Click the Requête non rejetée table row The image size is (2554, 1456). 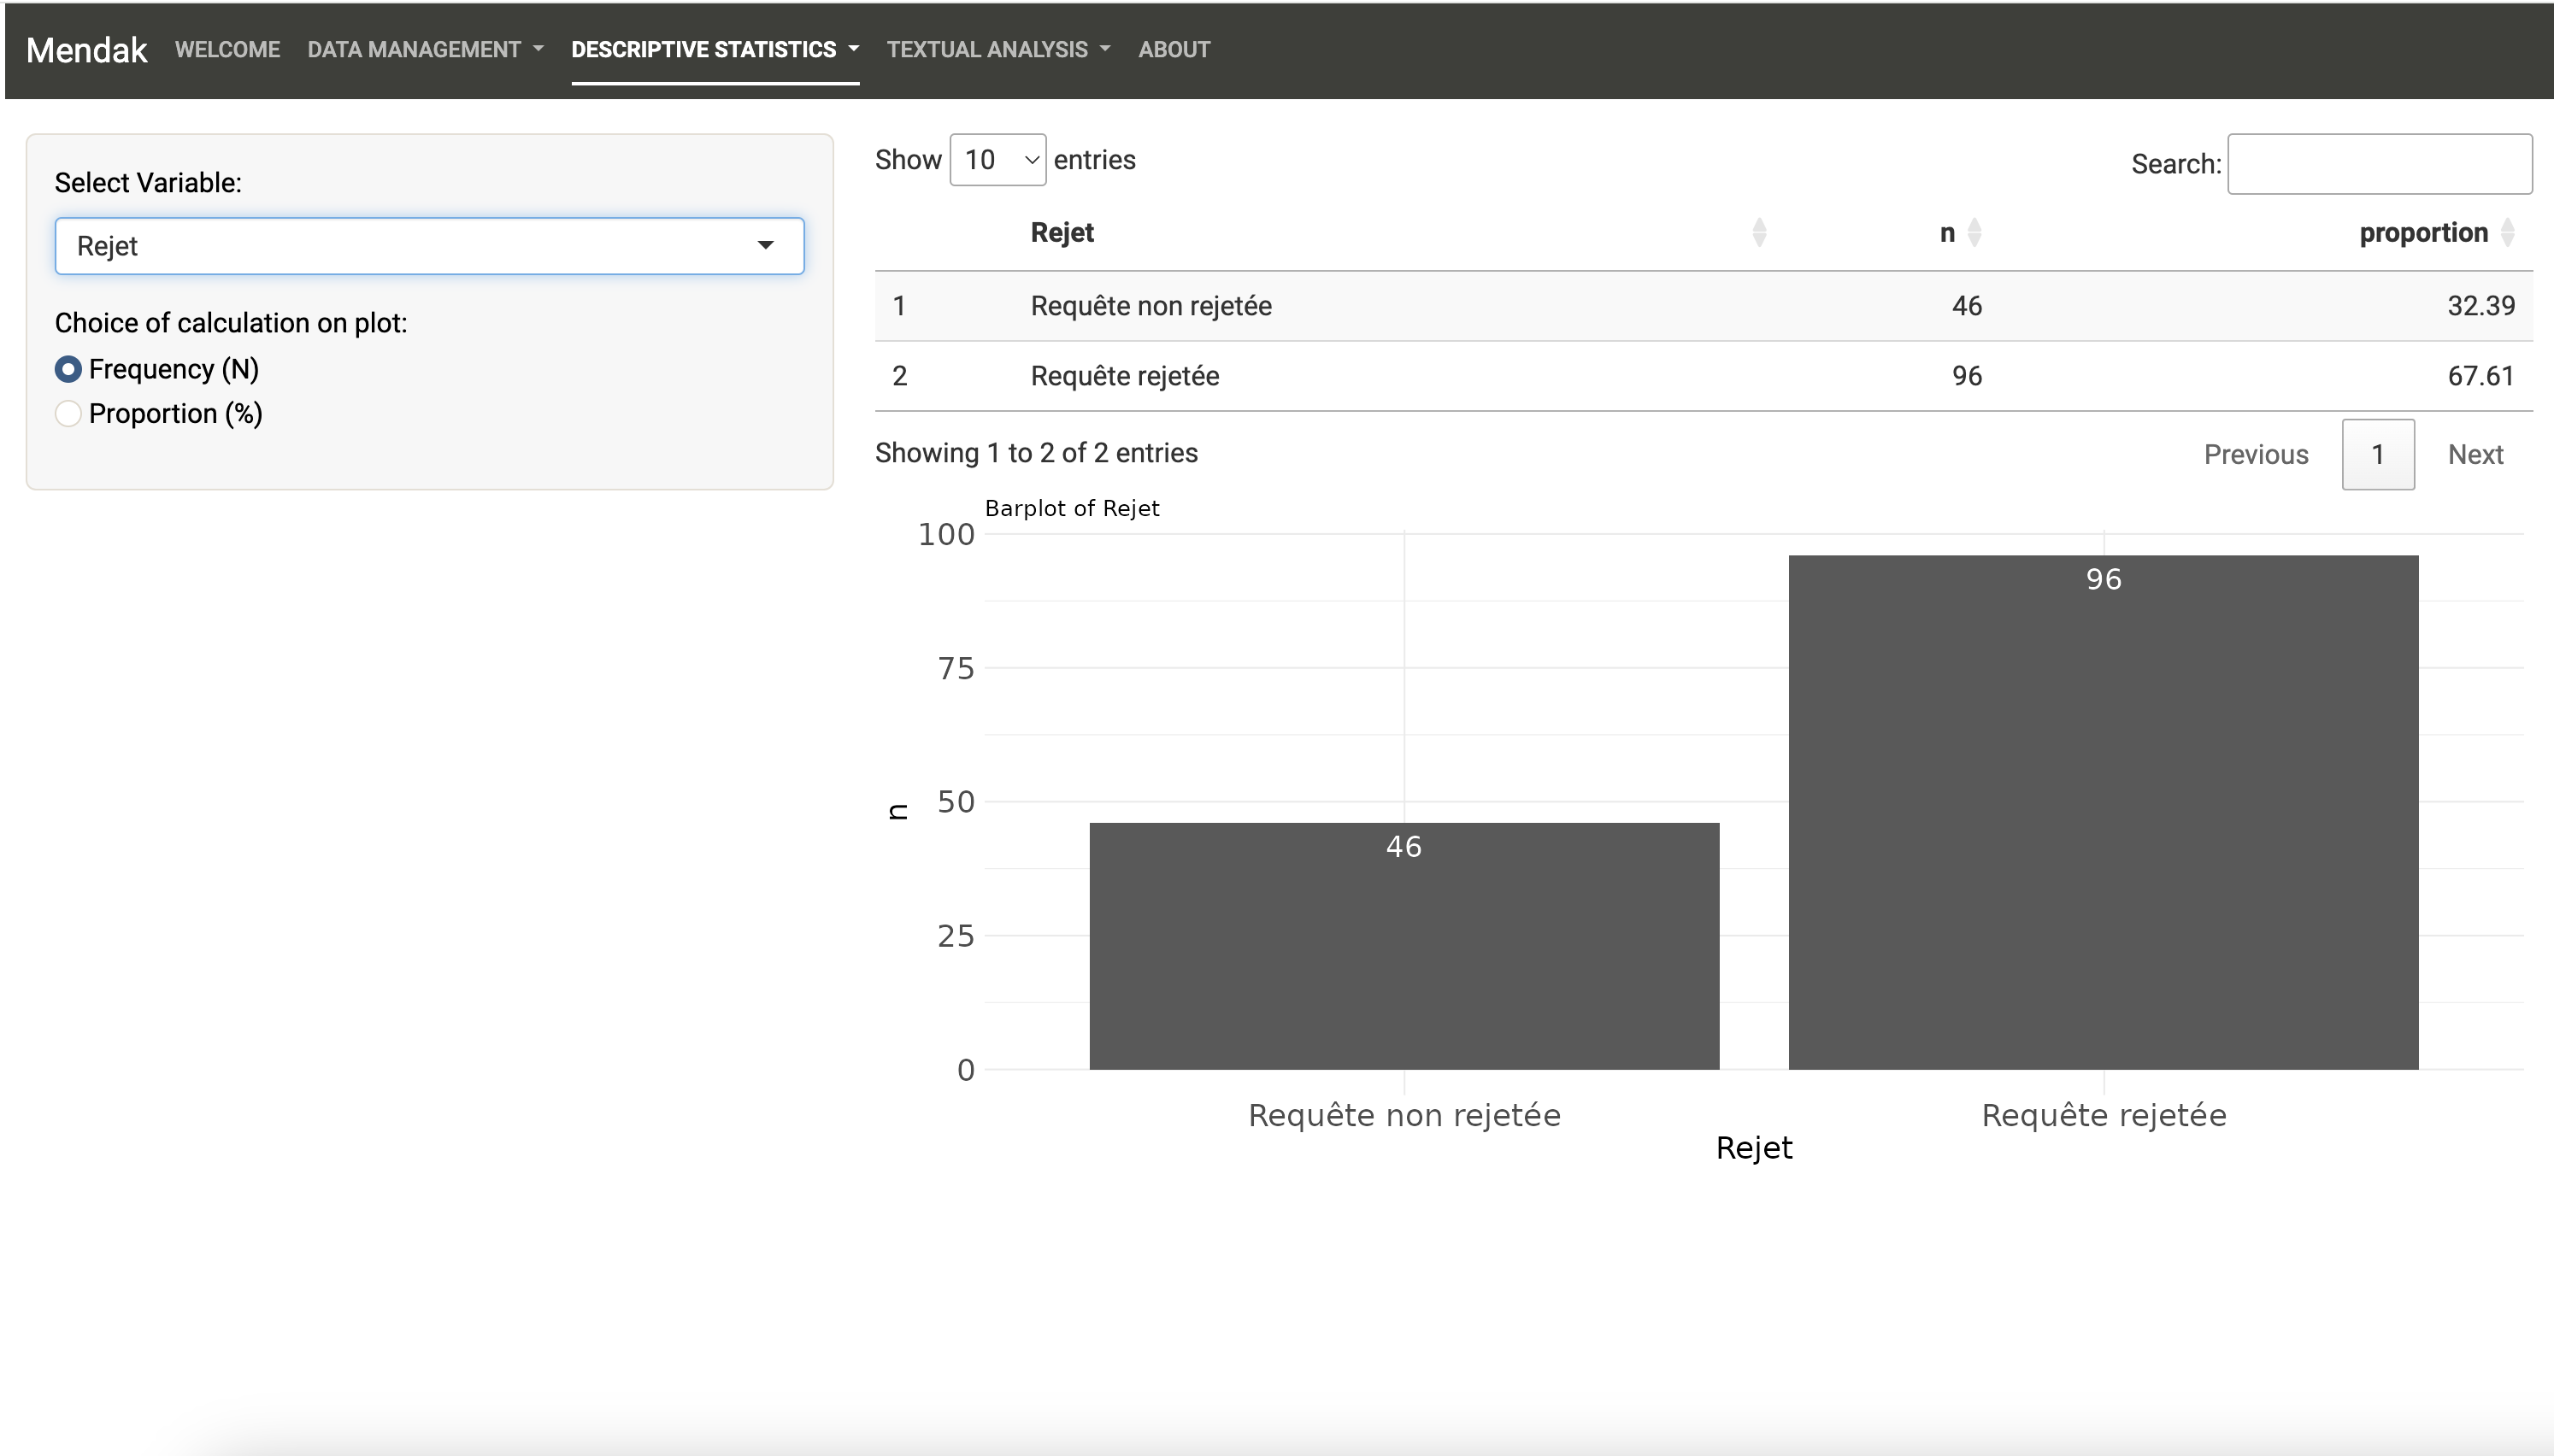1704,306
